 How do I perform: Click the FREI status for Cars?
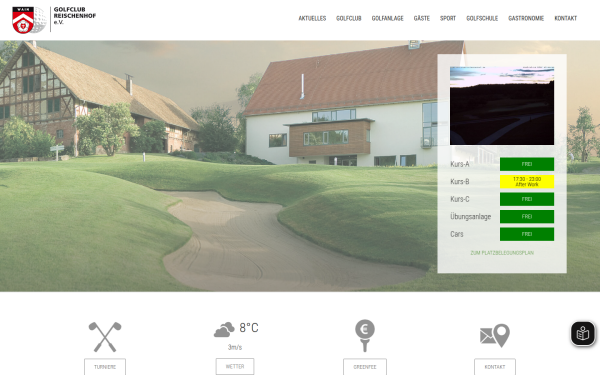coord(527,234)
